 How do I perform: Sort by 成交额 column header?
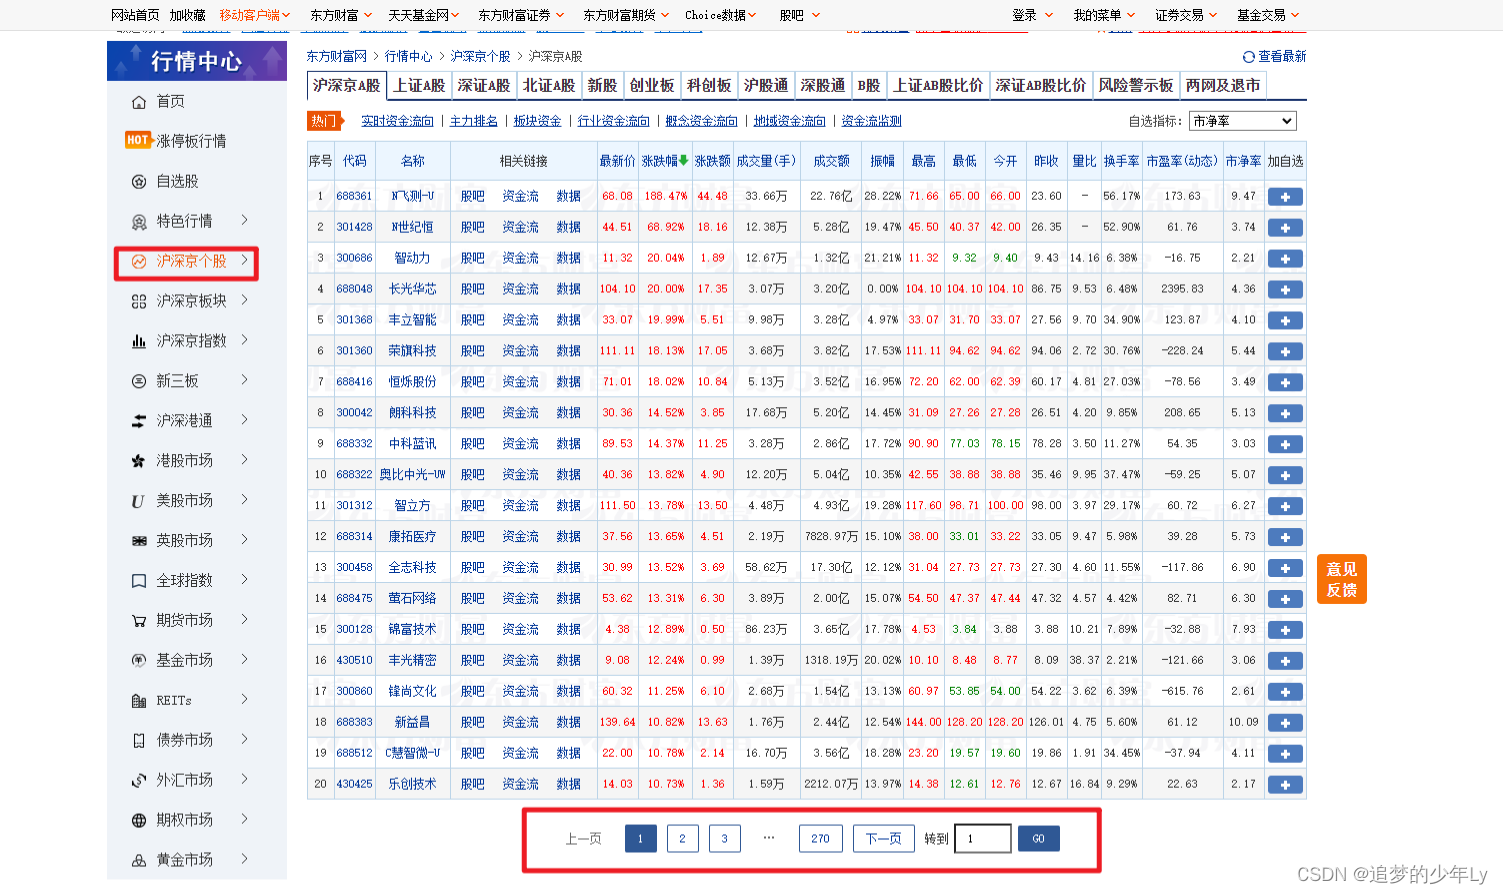pyautogui.click(x=831, y=161)
